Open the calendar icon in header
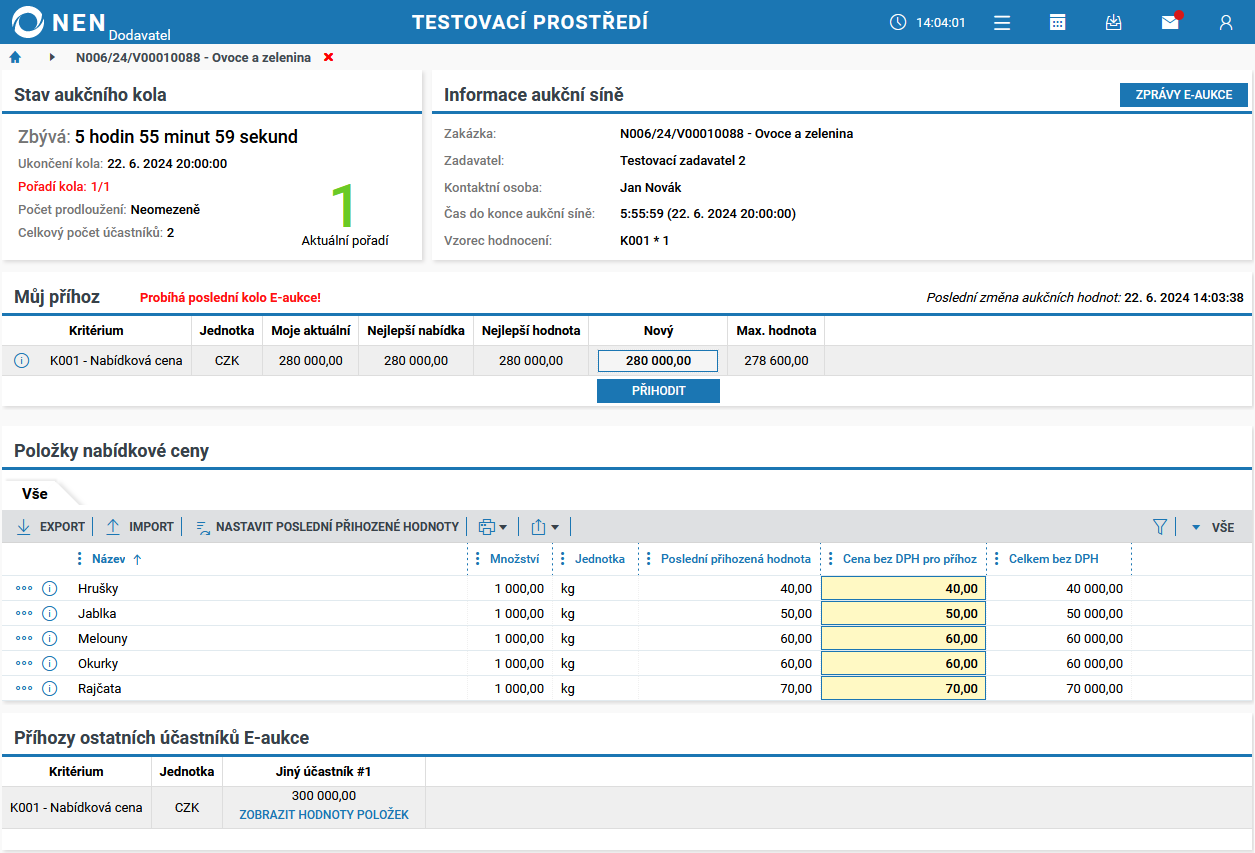The image size is (1255, 853). pos(1058,22)
